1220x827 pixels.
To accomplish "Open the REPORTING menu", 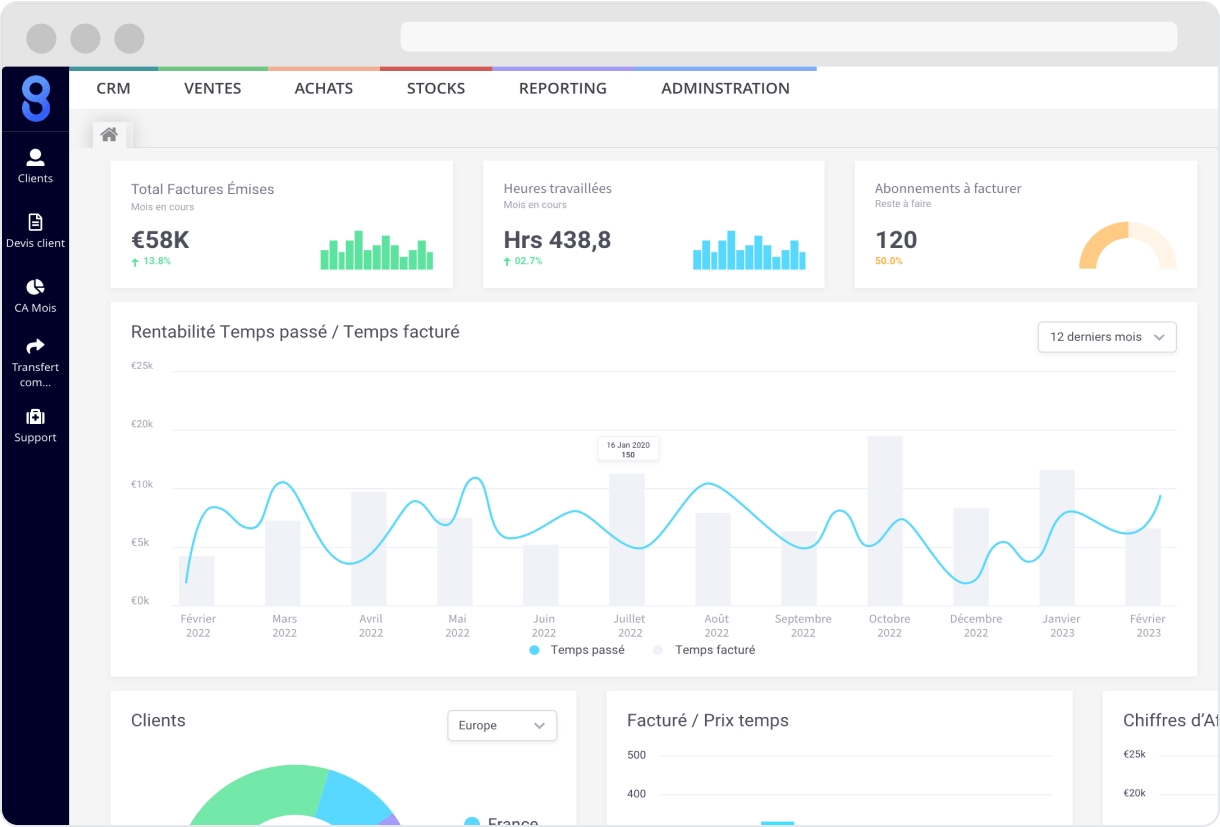I will (562, 88).
